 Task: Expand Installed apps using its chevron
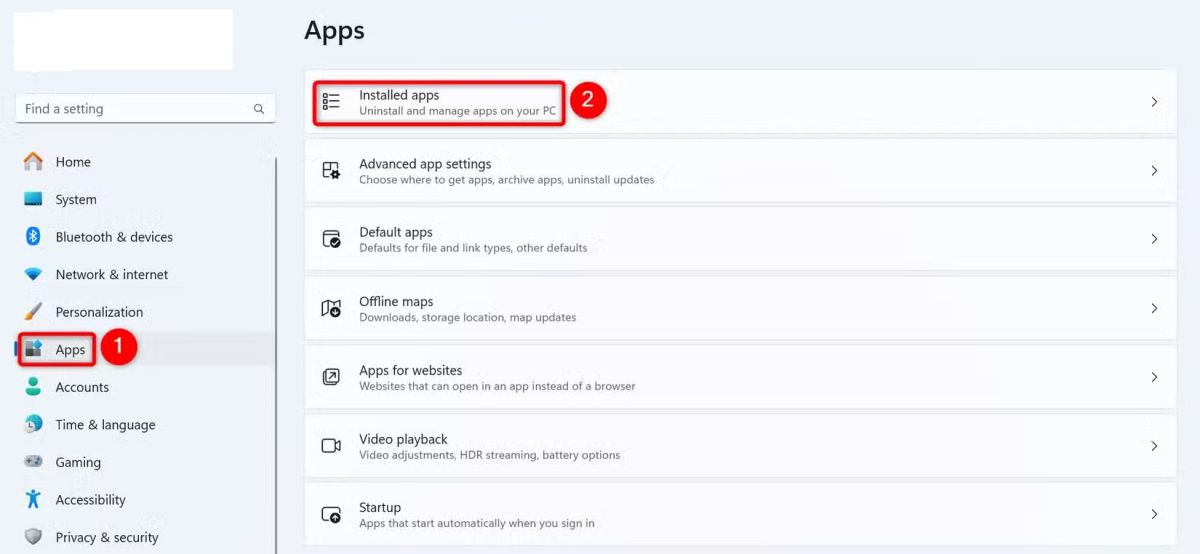click(x=1154, y=102)
